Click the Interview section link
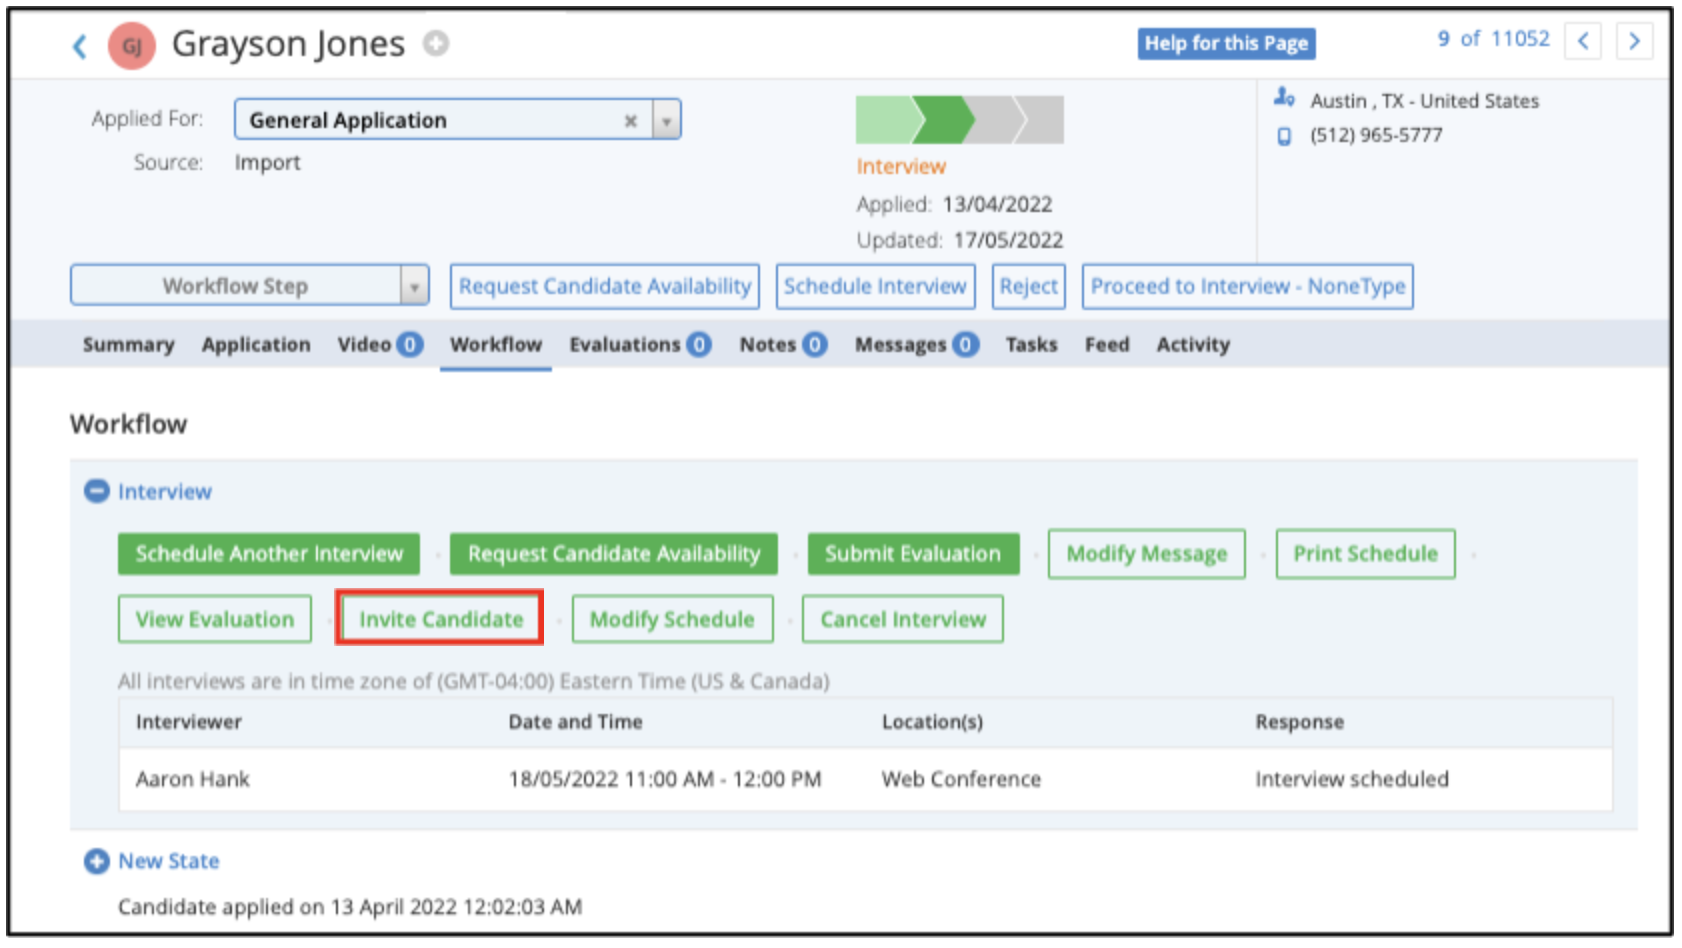The image size is (1682, 948). 165,491
